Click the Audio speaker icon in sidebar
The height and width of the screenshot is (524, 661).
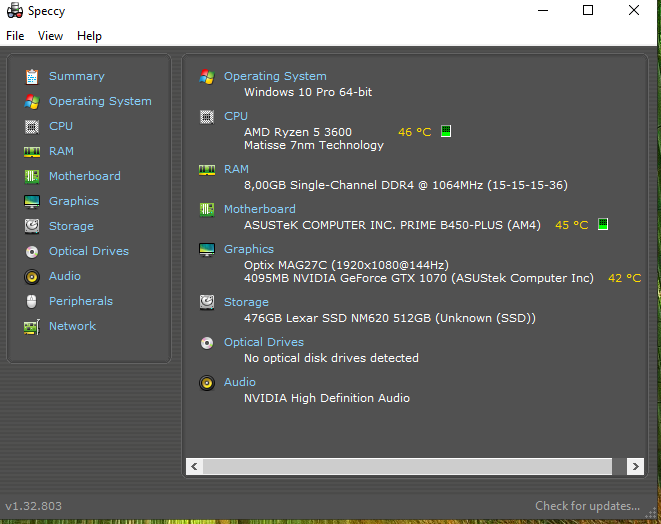pos(32,277)
